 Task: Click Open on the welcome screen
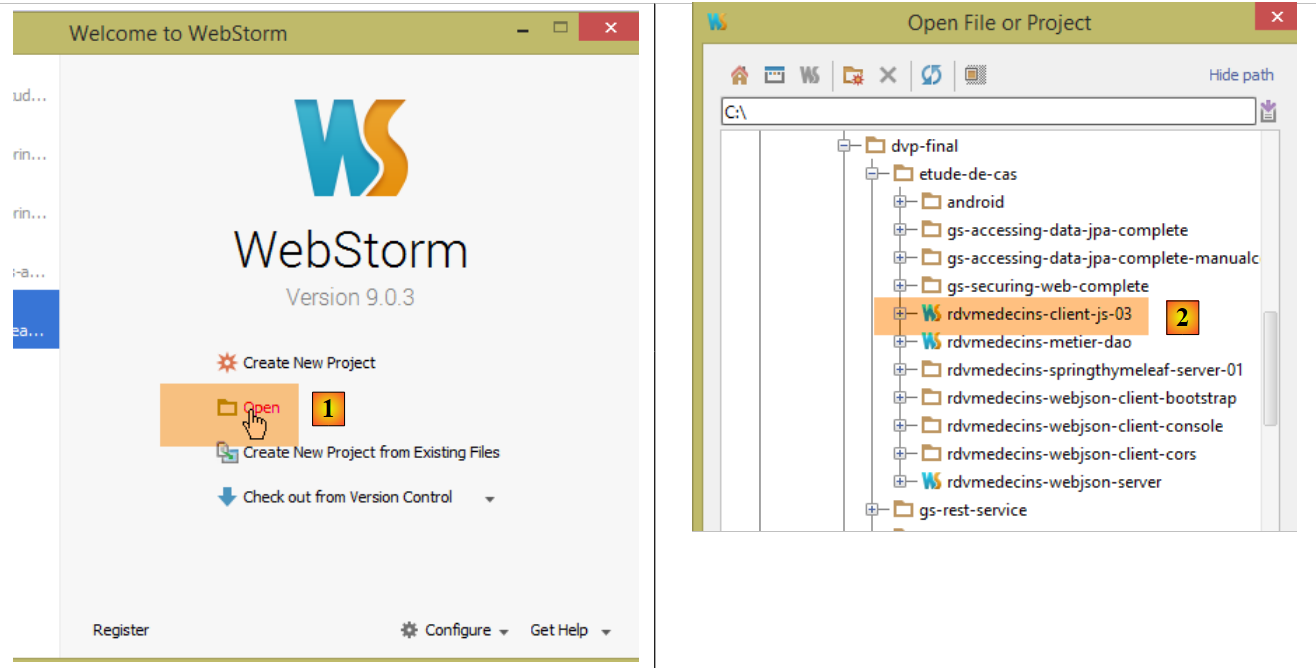pyautogui.click(x=262, y=408)
